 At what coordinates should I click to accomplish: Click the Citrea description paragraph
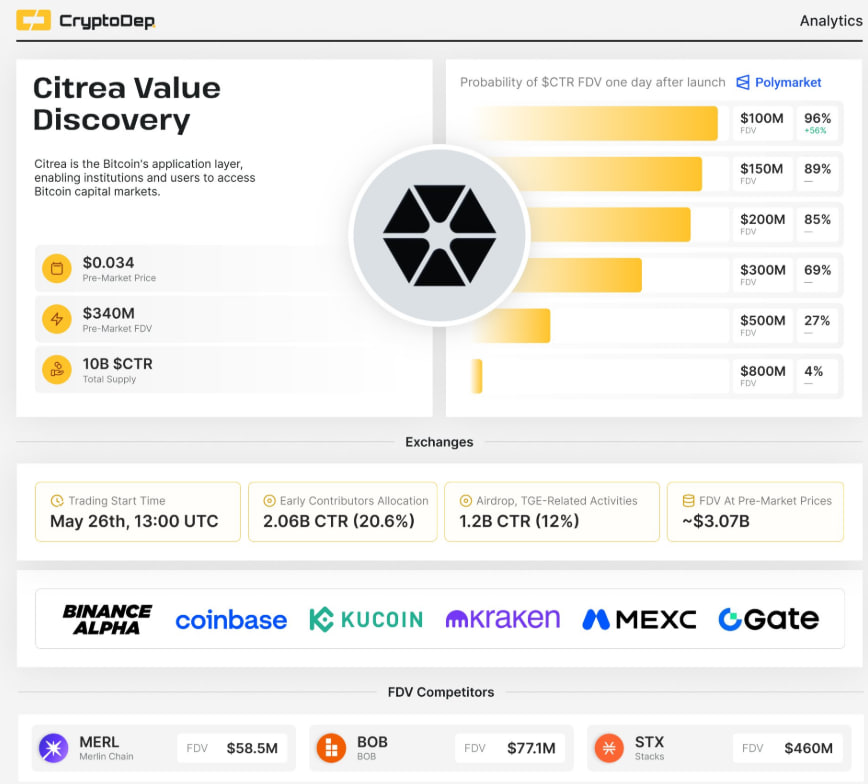(144, 178)
